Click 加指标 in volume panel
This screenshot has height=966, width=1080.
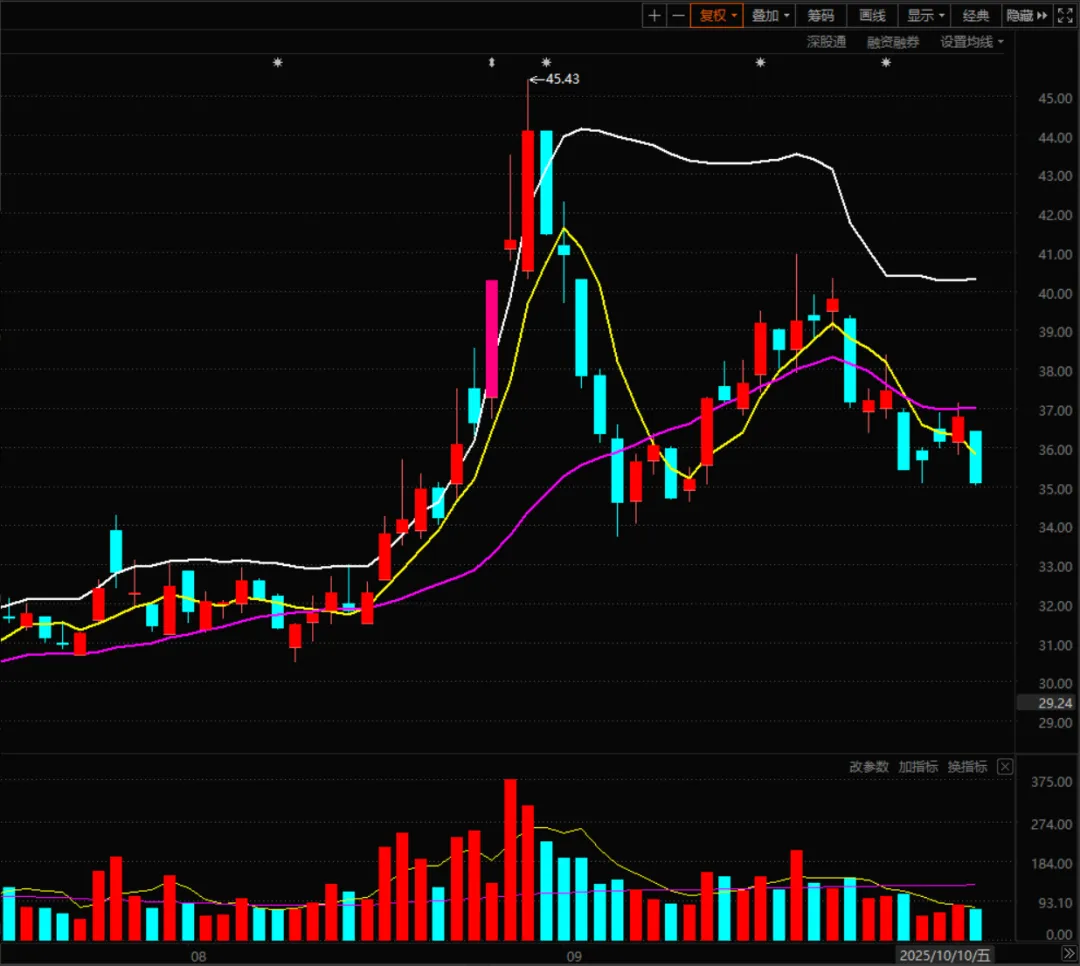pyautogui.click(x=917, y=767)
